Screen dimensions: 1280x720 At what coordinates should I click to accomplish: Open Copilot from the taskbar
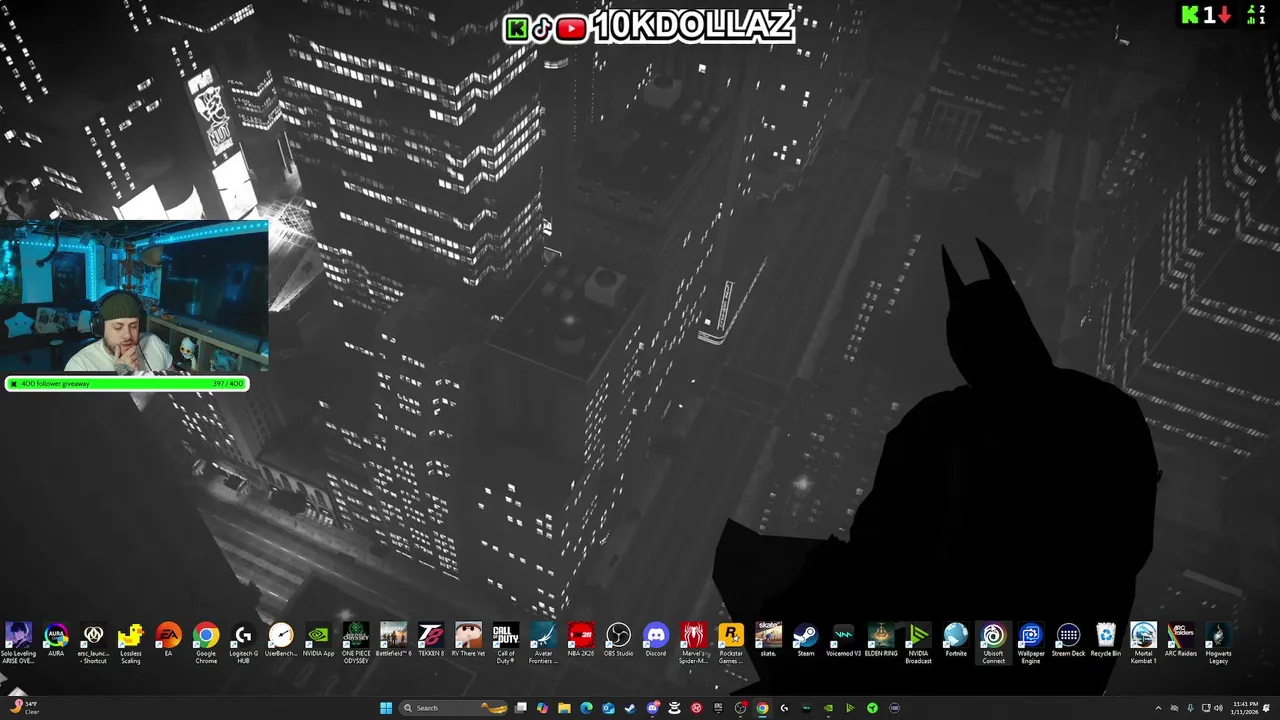(x=542, y=708)
